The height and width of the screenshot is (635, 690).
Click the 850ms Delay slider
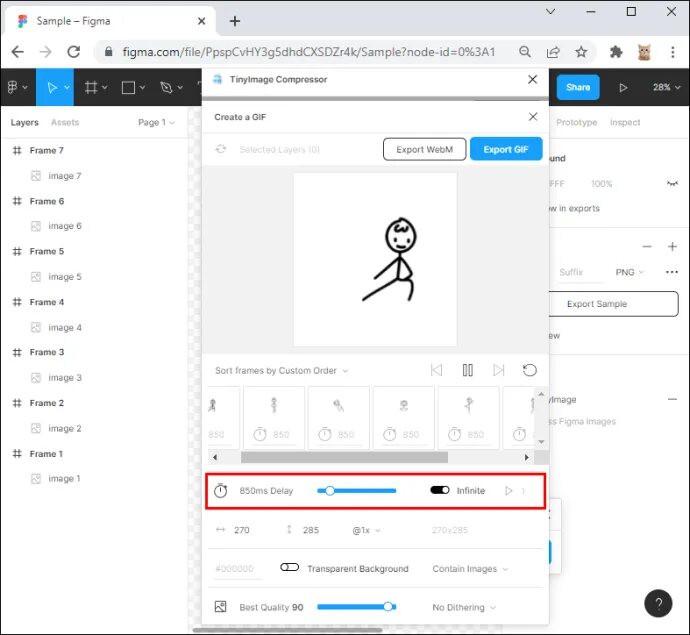[x=356, y=490]
